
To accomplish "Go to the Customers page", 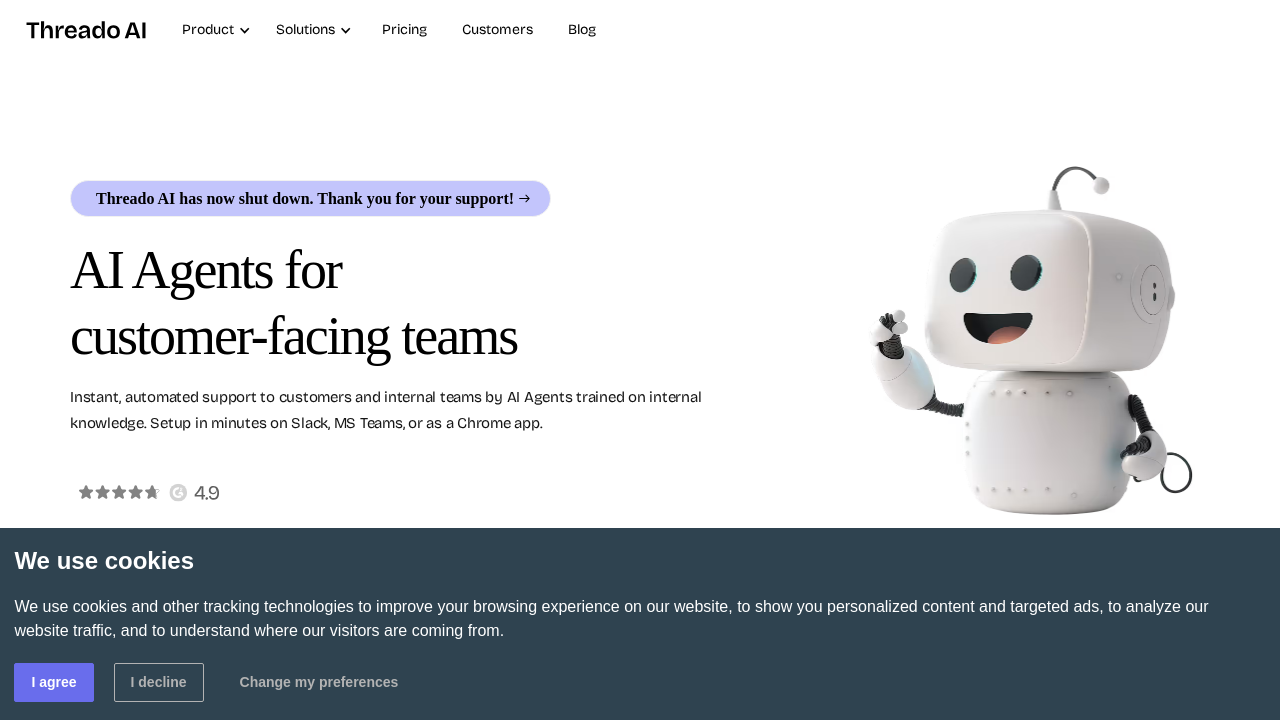I will [497, 28].
